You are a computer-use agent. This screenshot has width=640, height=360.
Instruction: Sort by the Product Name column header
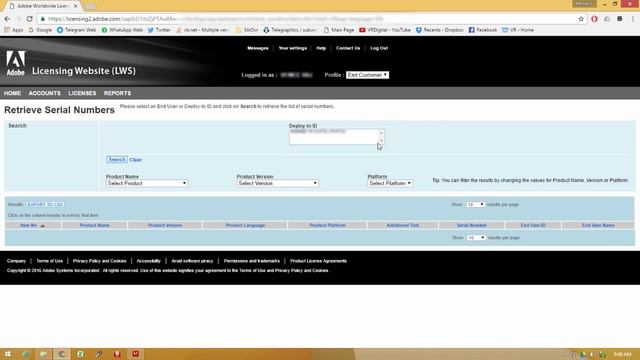click(94, 225)
